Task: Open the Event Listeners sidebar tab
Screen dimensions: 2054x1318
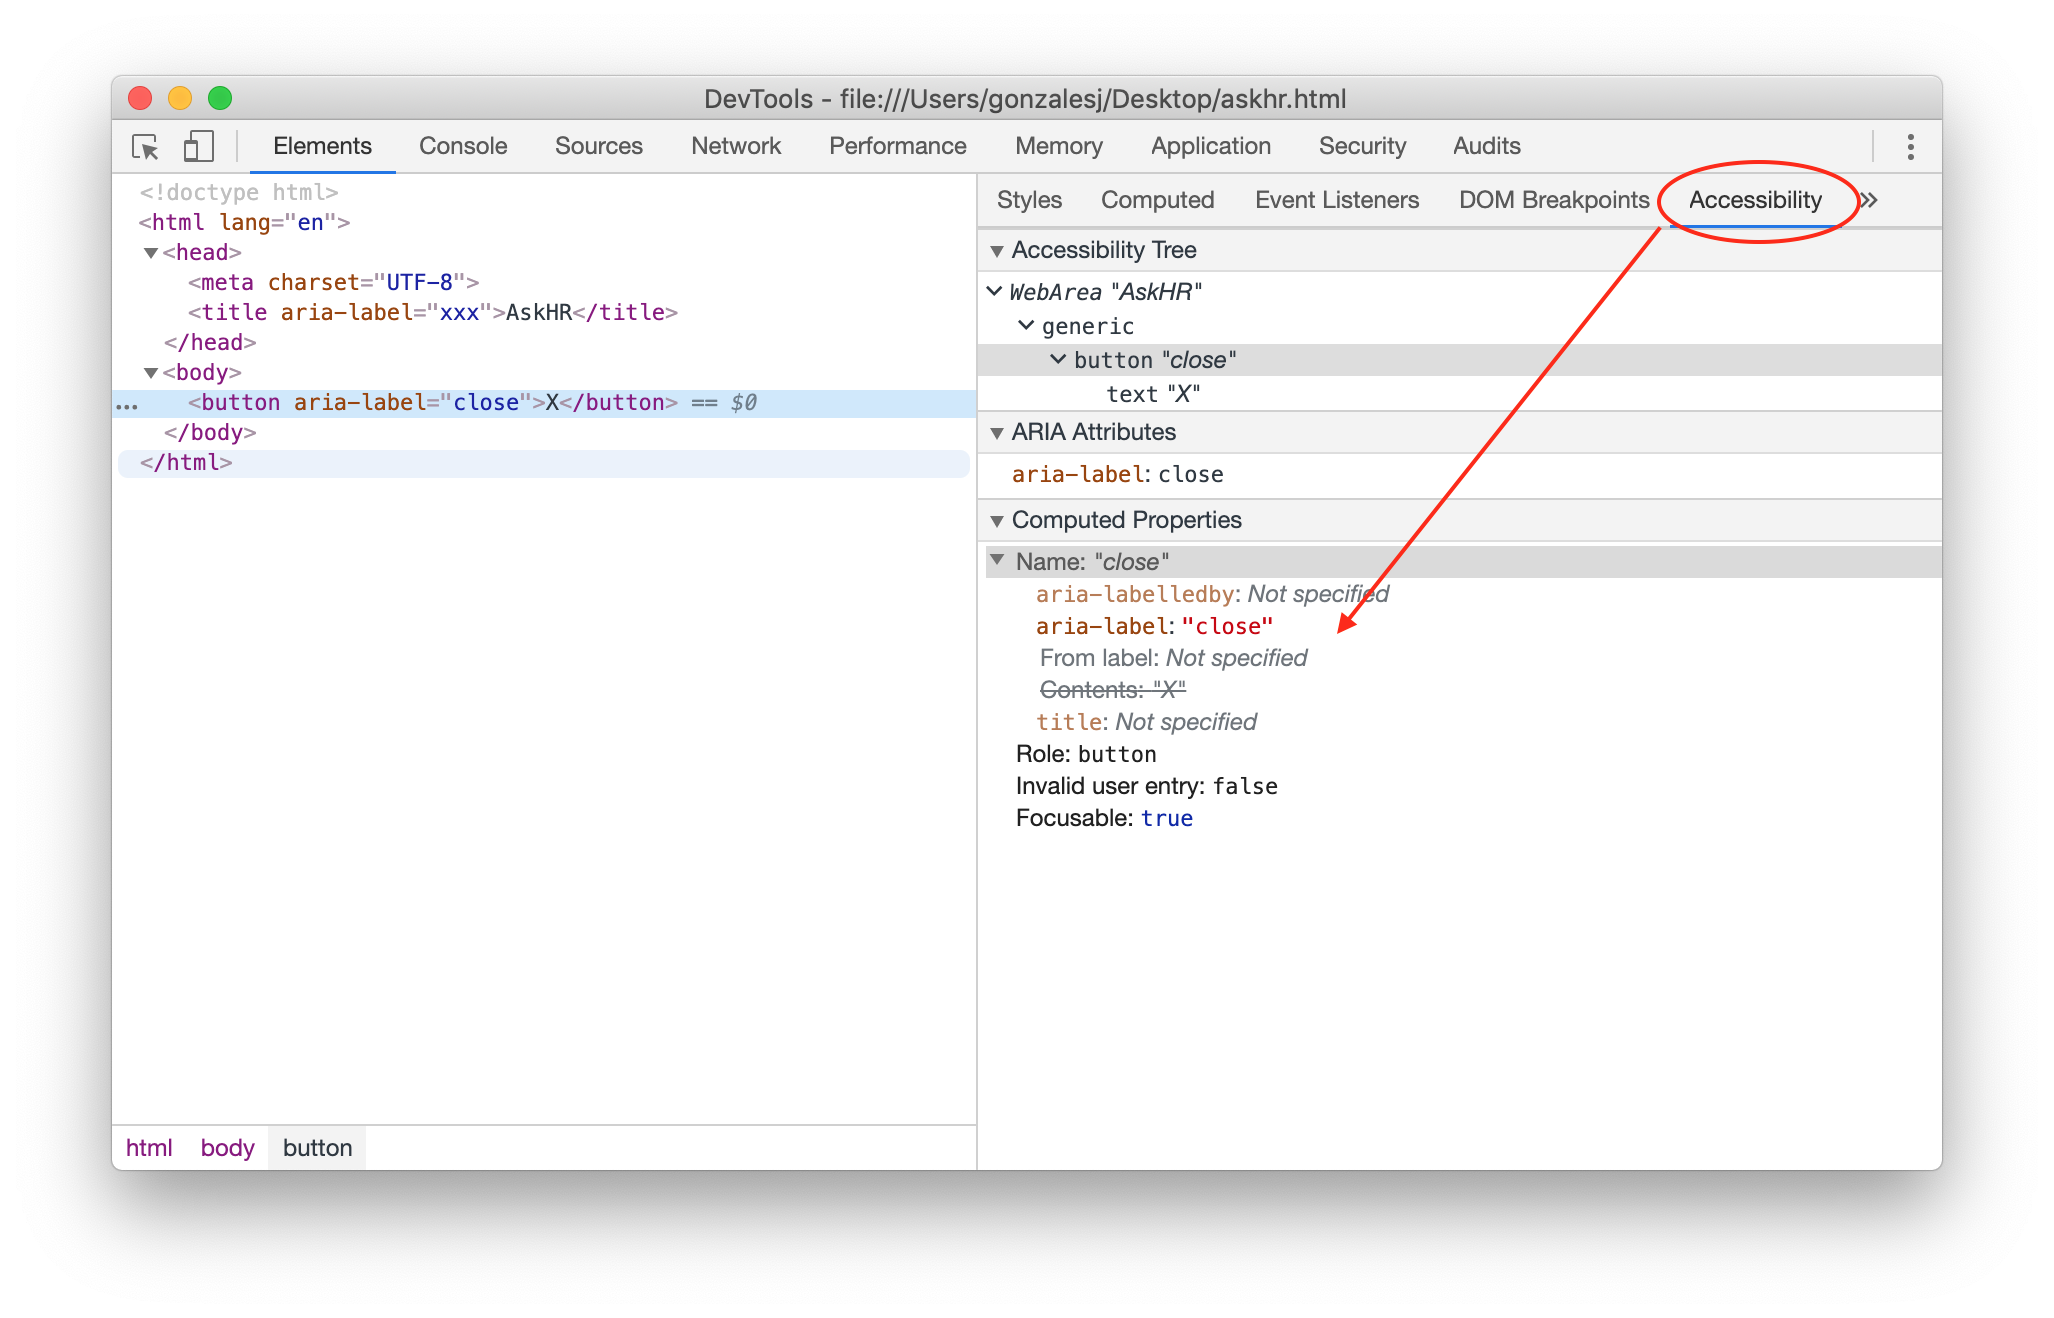Action: click(1336, 200)
